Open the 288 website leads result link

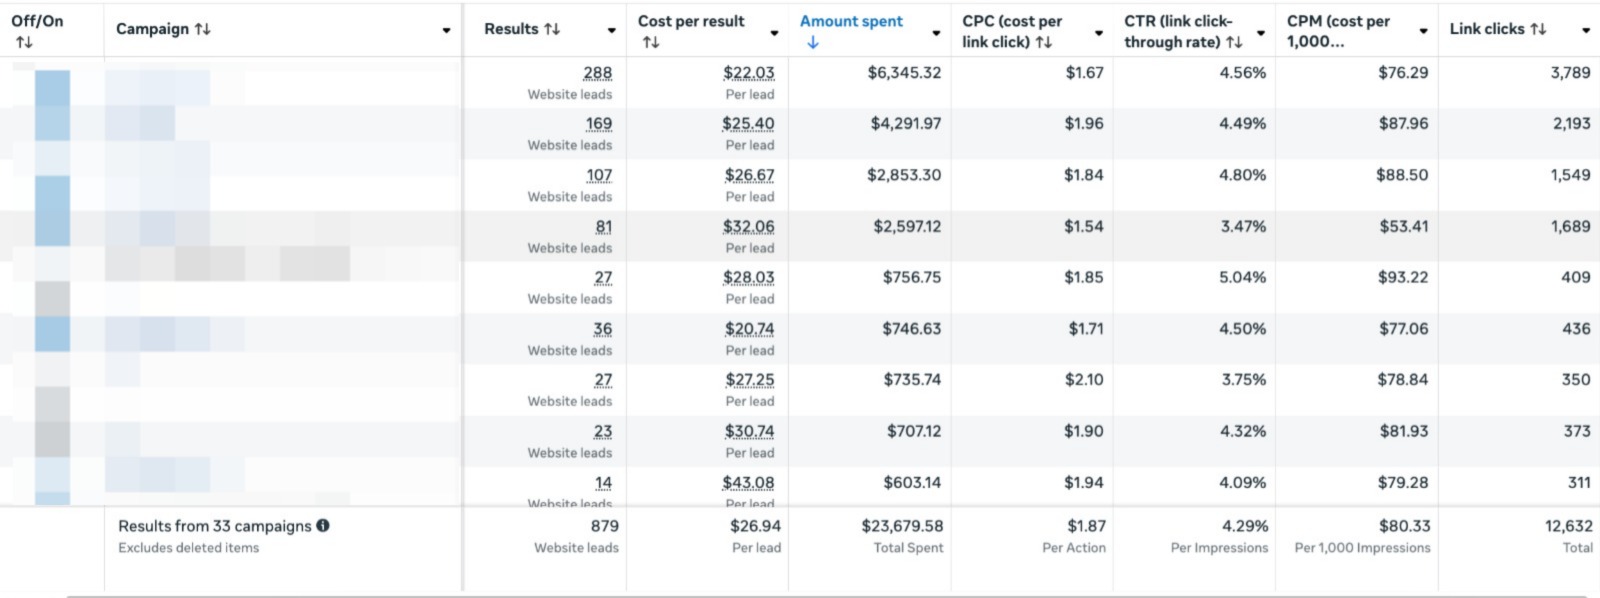(x=597, y=73)
